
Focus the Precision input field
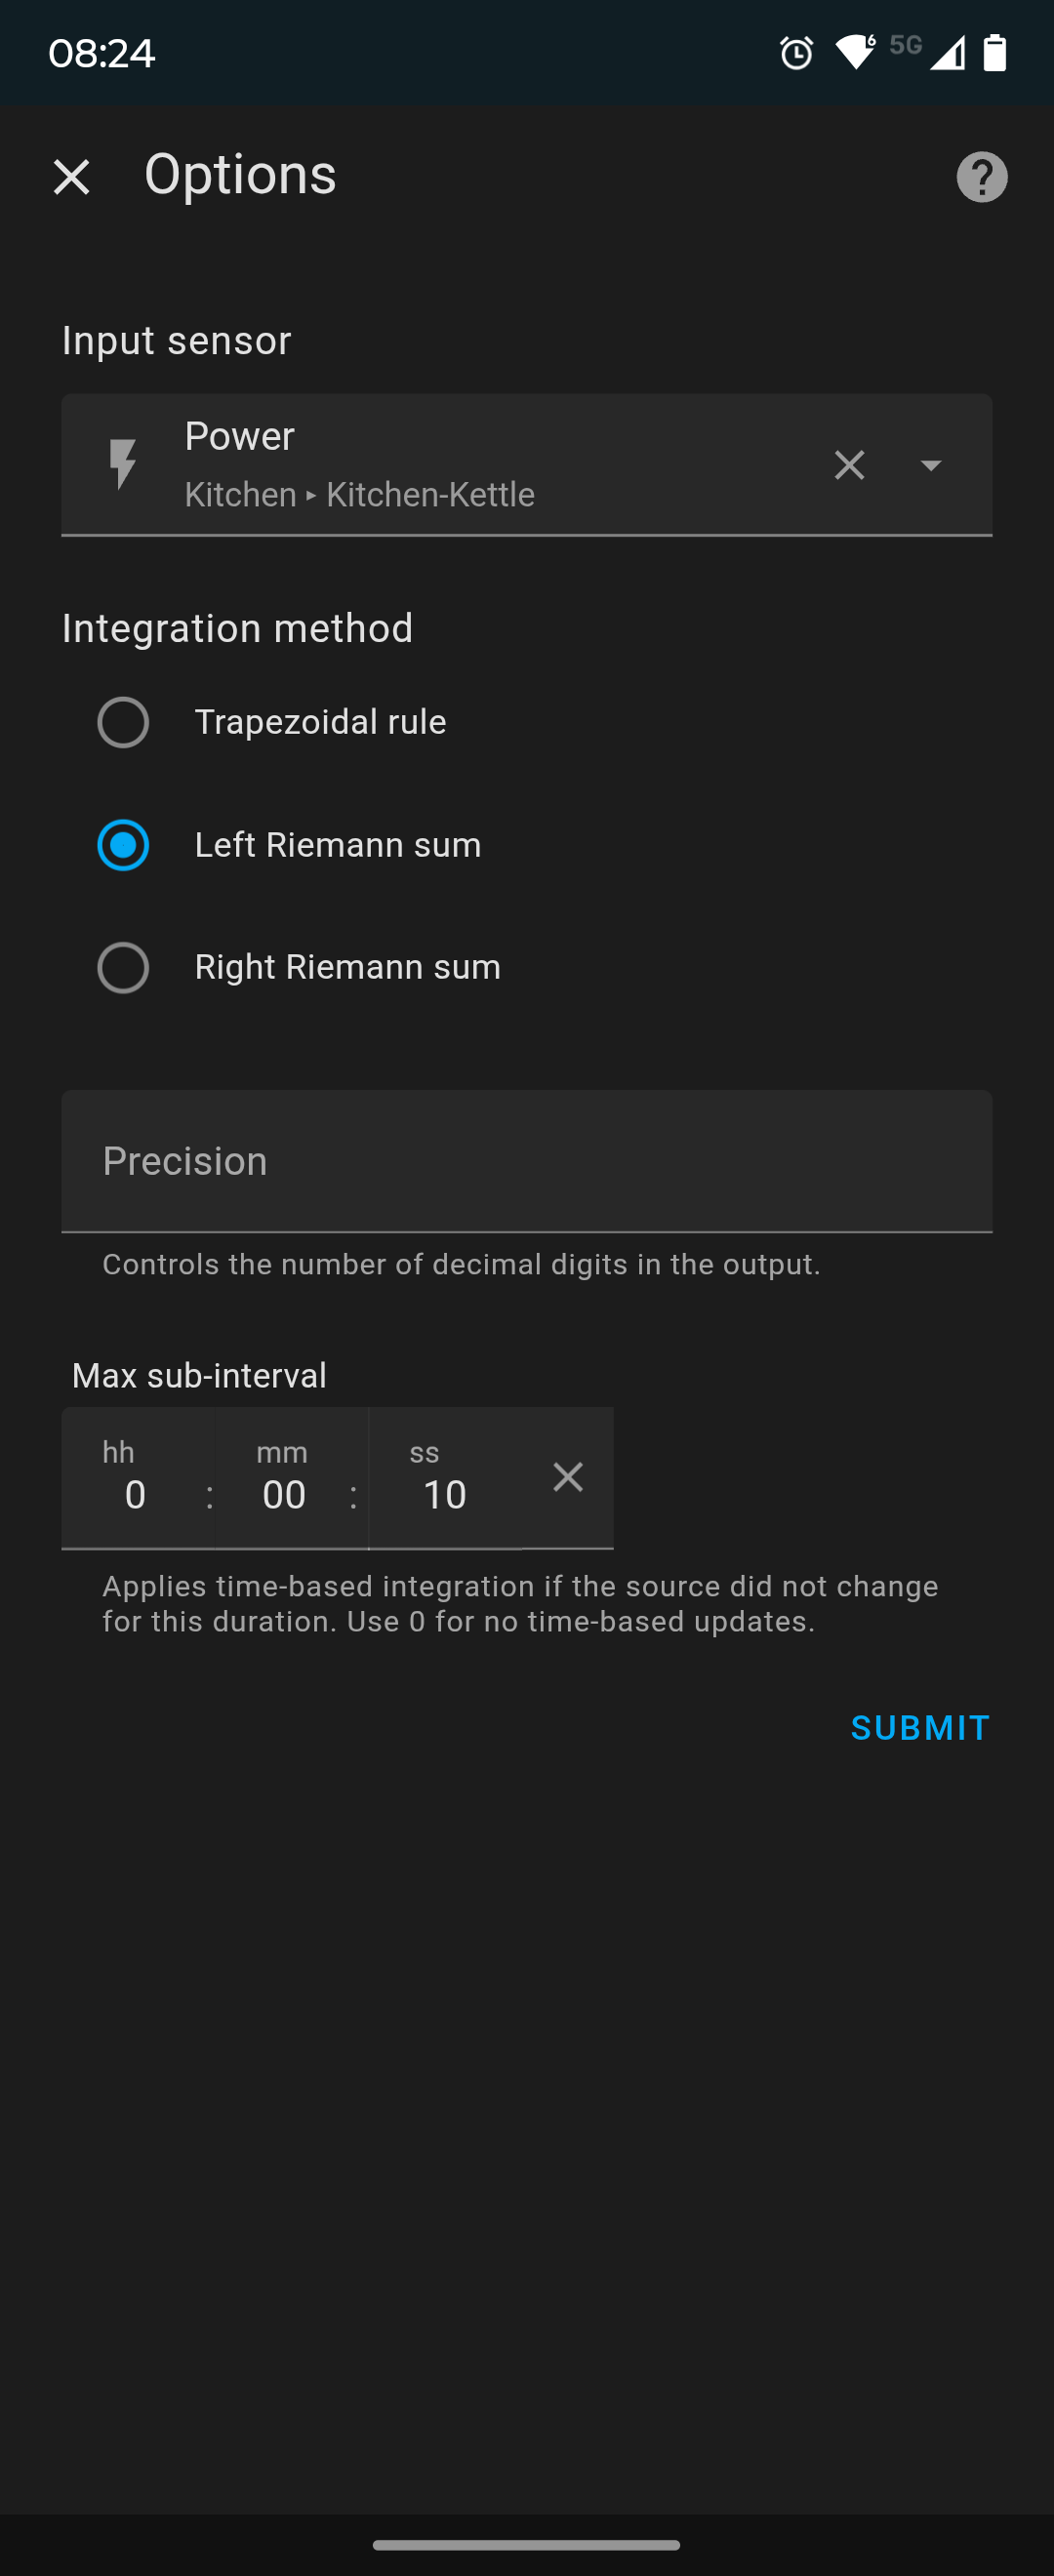pyautogui.click(x=527, y=1161)
